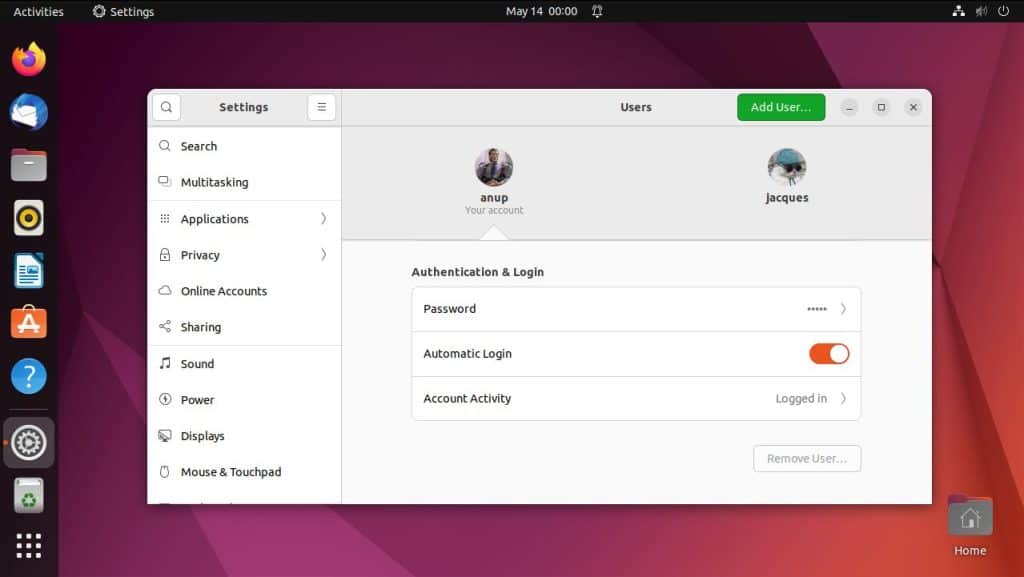Image resolution: width=1024 pixels, height=577 pixels.
Task: Open the Settings search with the magnifier icon
Action: coord(166,107)
